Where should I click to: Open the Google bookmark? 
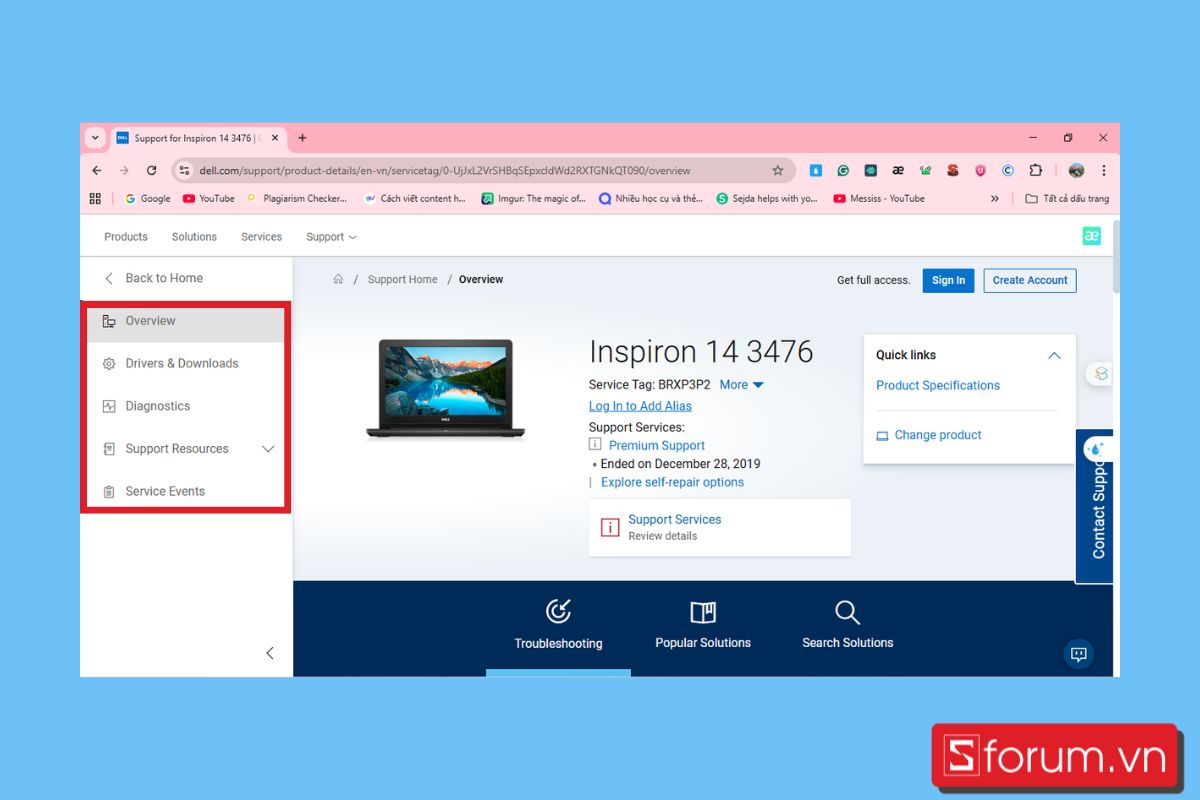pos(147,198)
